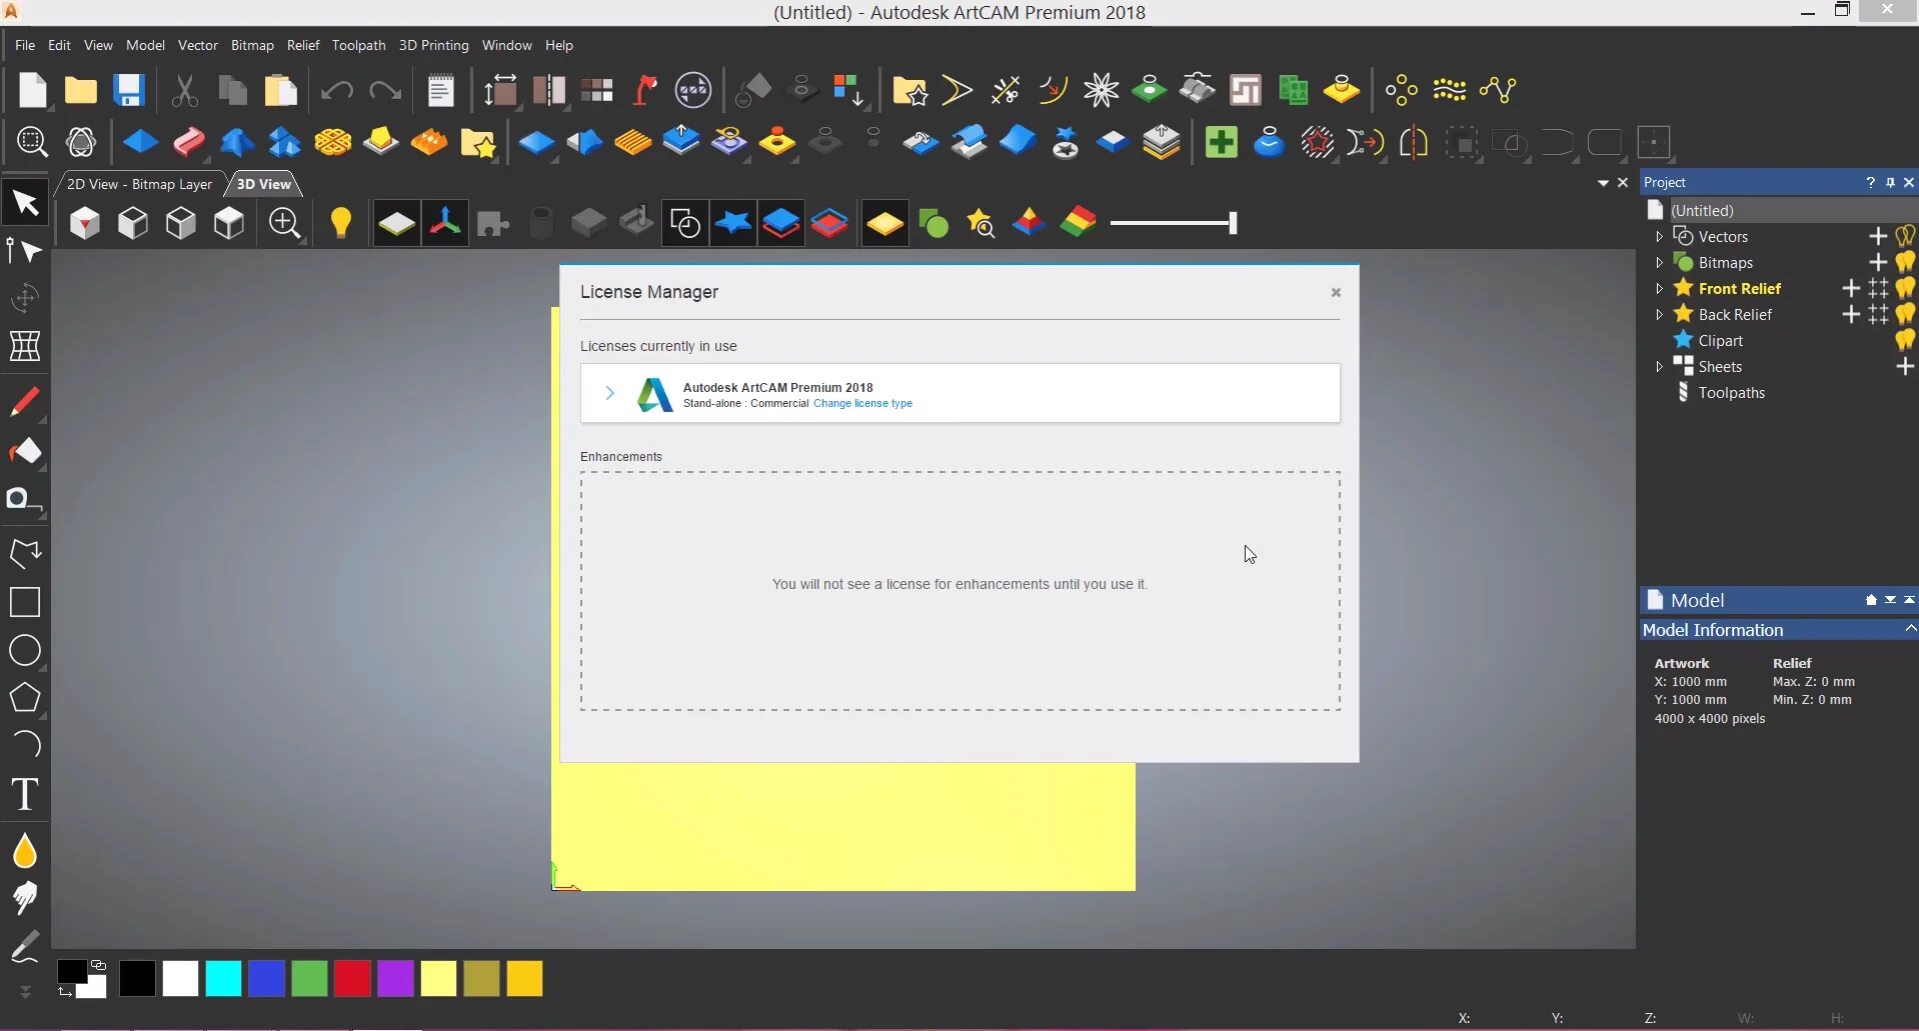Screen dimensions: 1919x1031
Task: Select the yellow droplet tool in left toolbar
Action: click(x=25, y=852)
